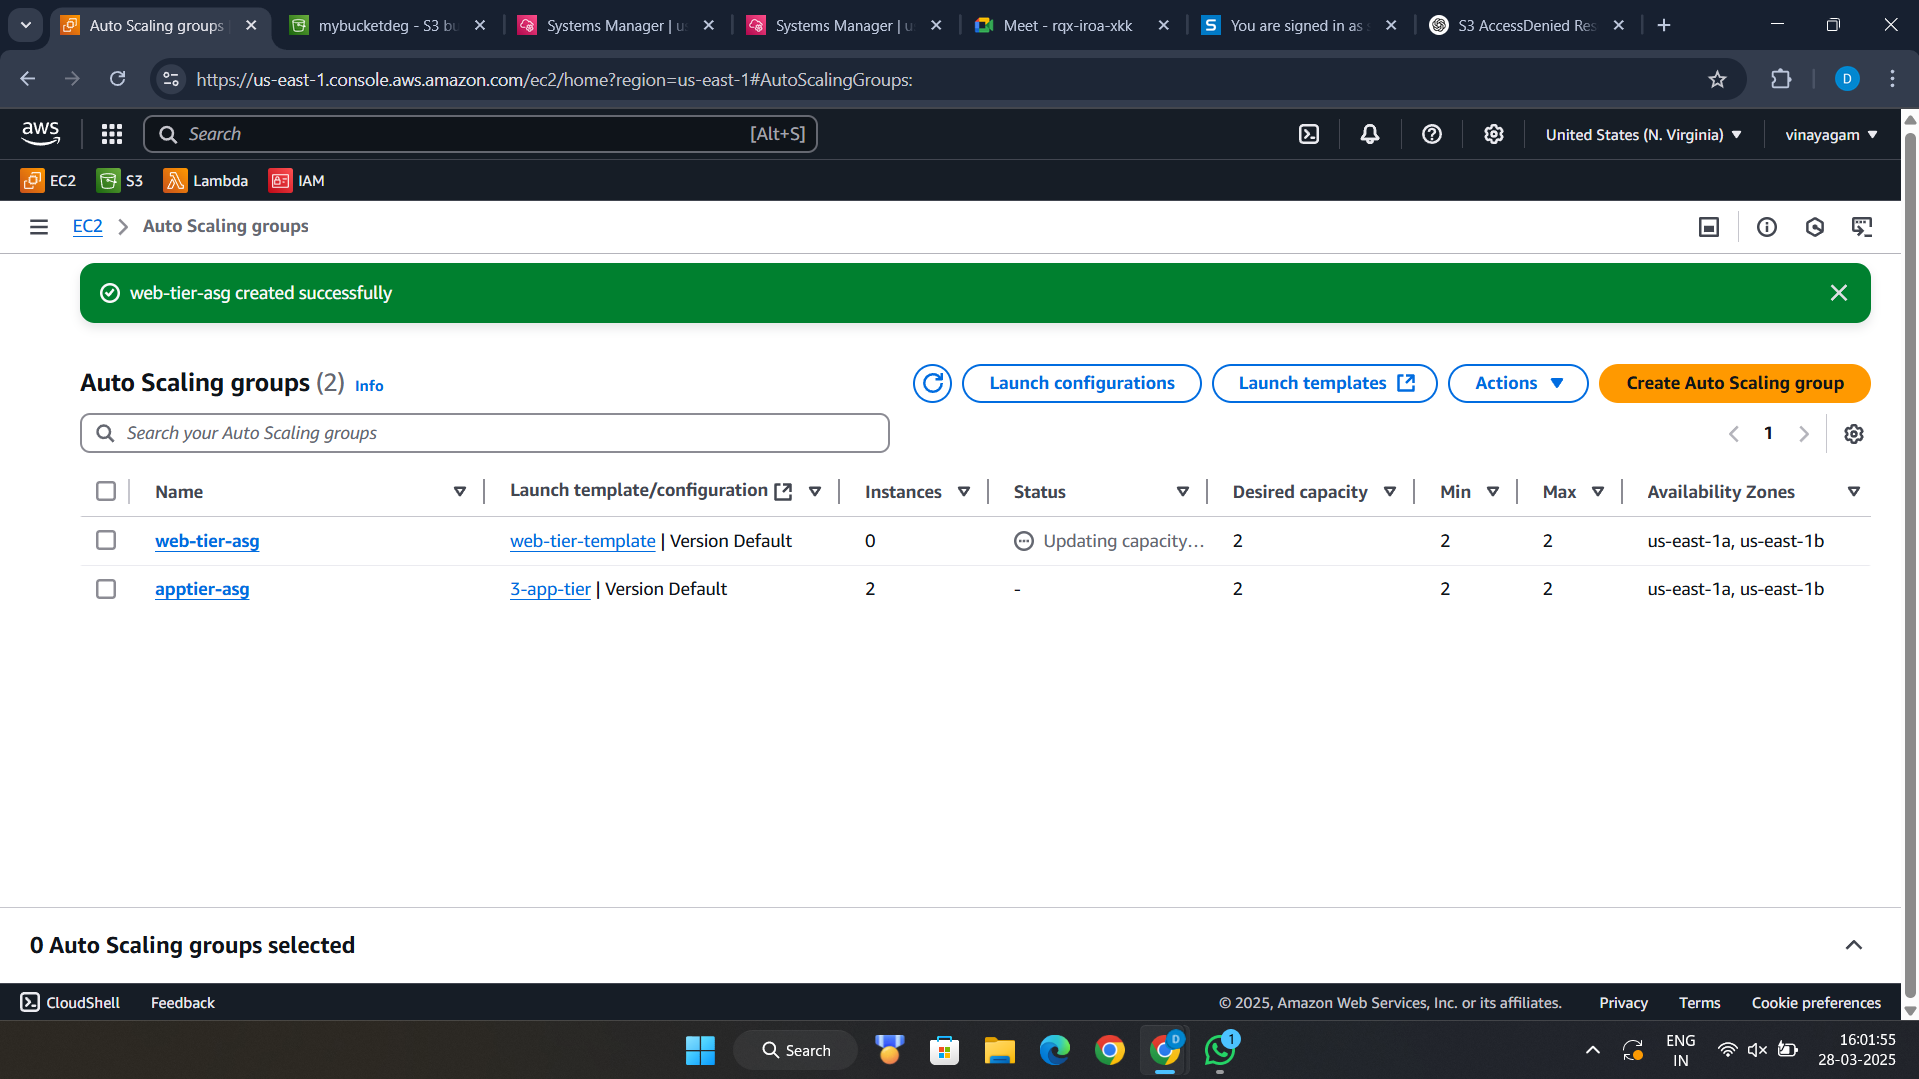Check the apptier-asg row checkbox

click(106, 589)
